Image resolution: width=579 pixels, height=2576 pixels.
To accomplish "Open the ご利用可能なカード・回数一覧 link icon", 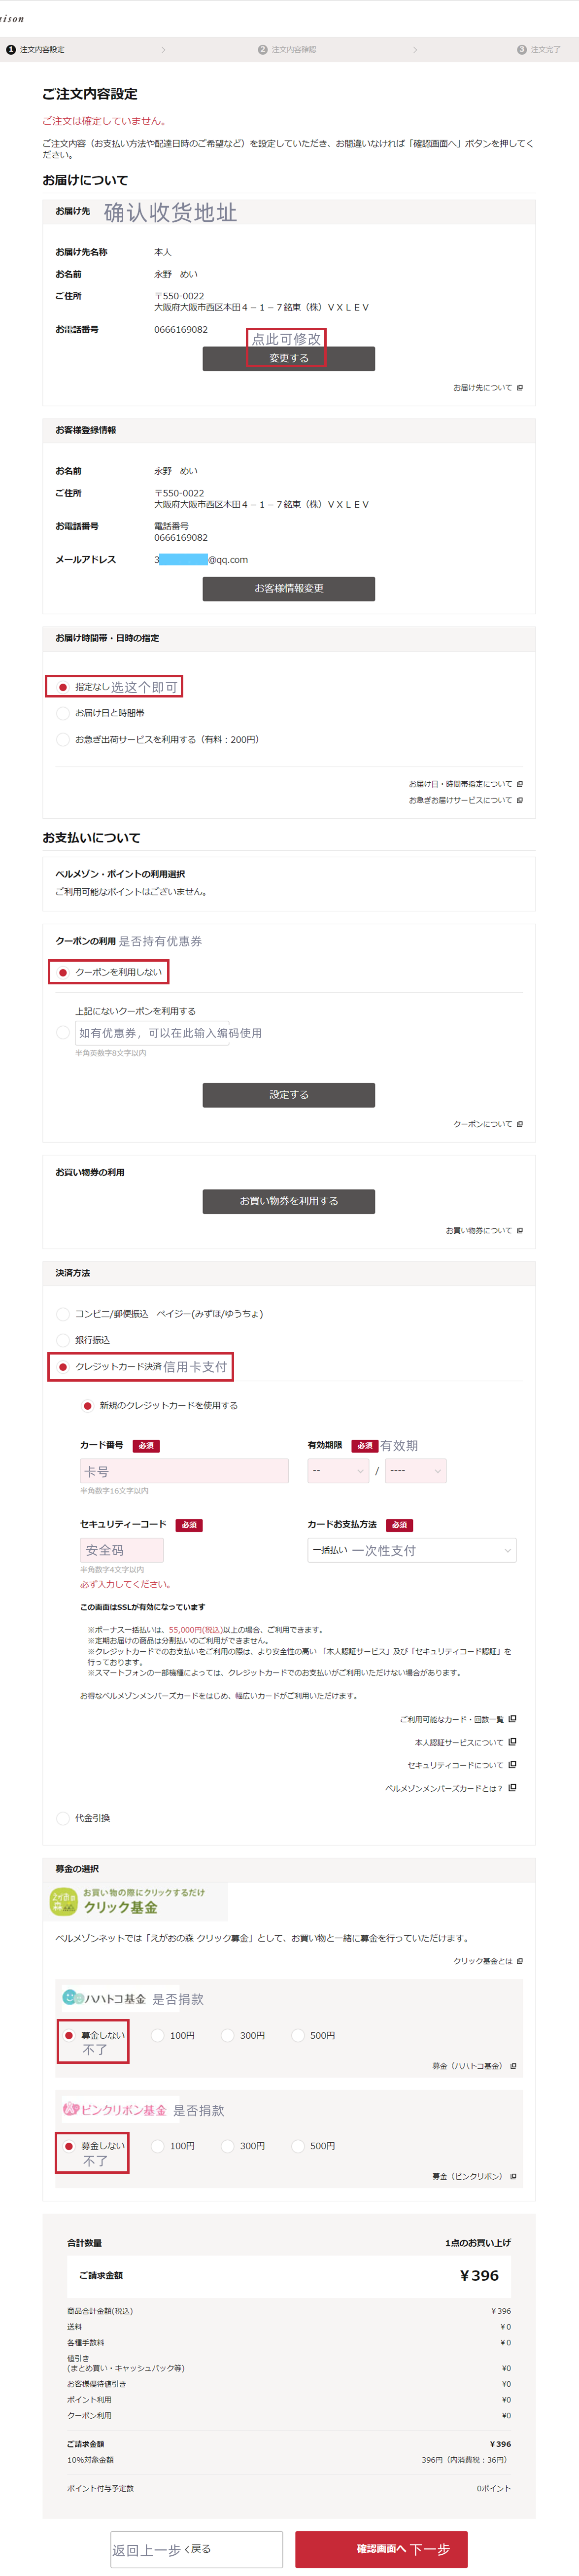I will [x=512, y=1719].
